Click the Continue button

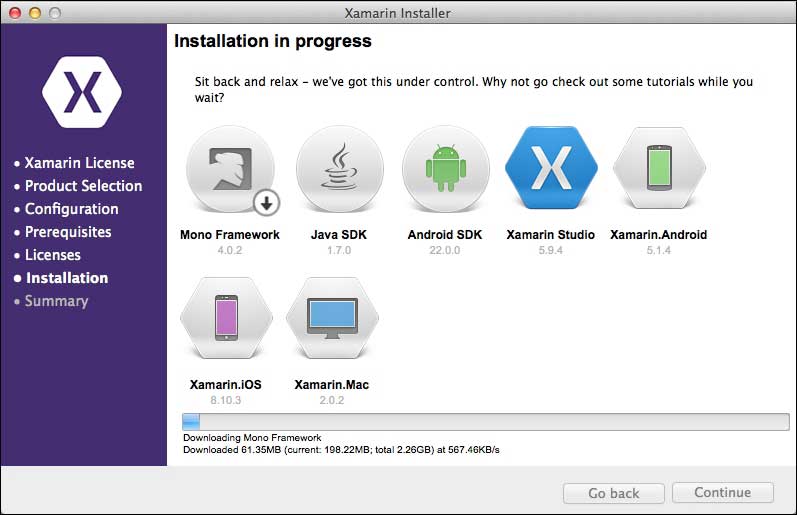click(x=723, y=493)
